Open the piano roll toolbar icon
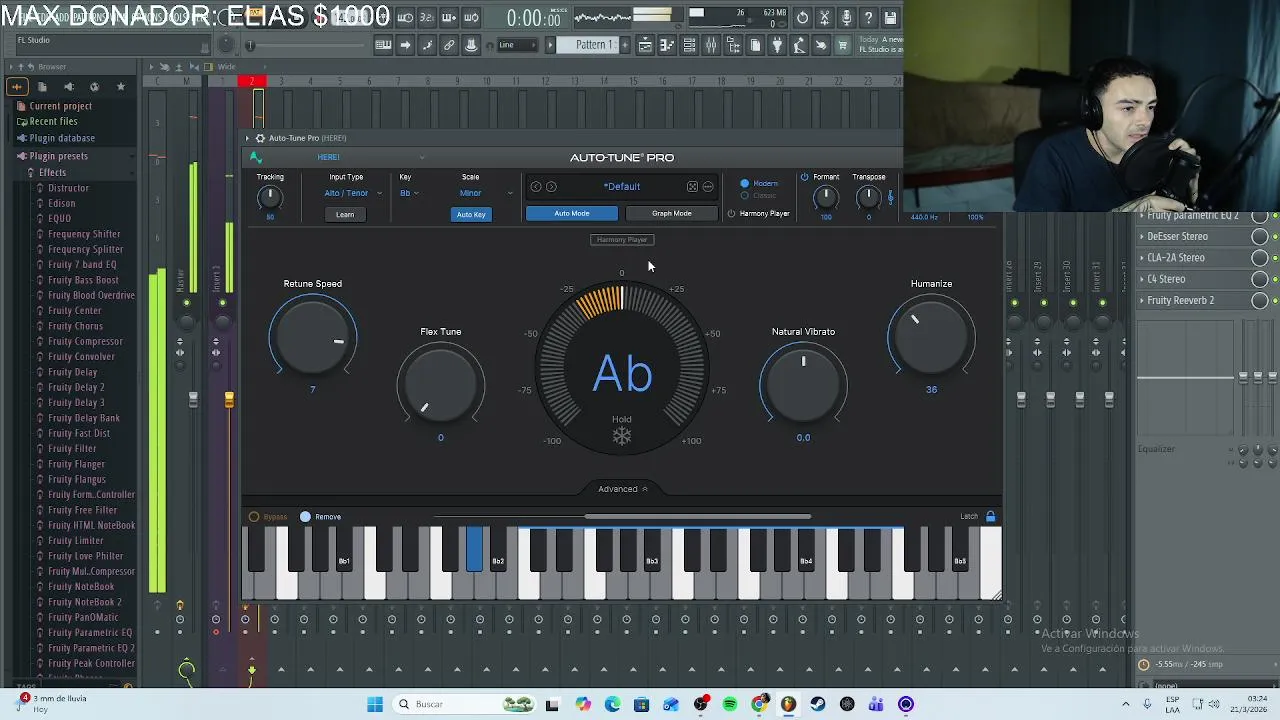 pyautogui.click(x=667, y=45)
